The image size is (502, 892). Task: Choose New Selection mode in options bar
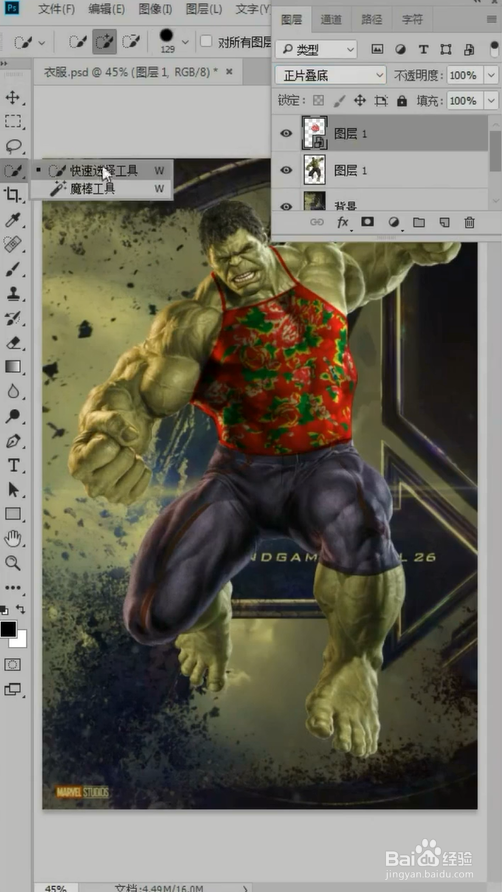pyautogui.click(x=78, y=42)
